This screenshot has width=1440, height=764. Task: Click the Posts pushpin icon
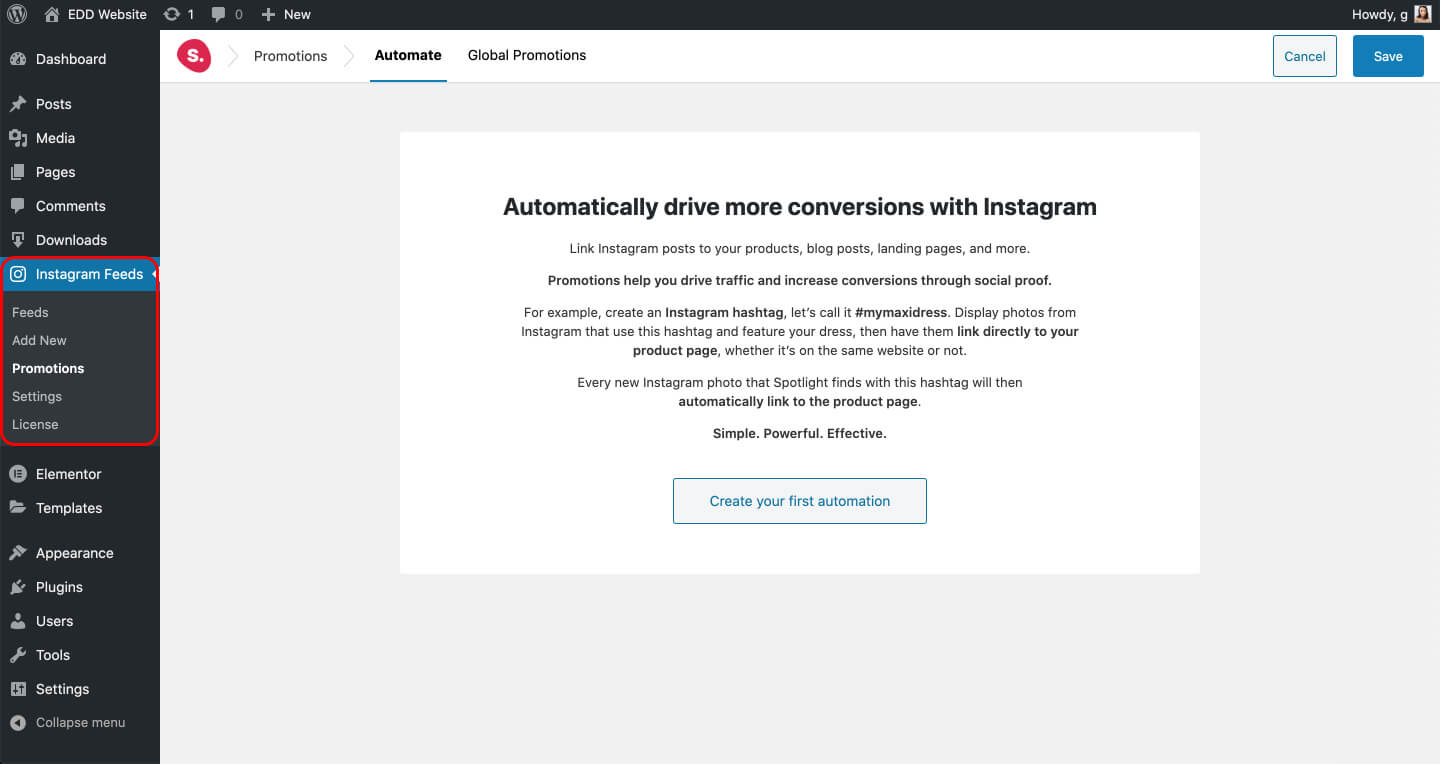click(18, 104)
